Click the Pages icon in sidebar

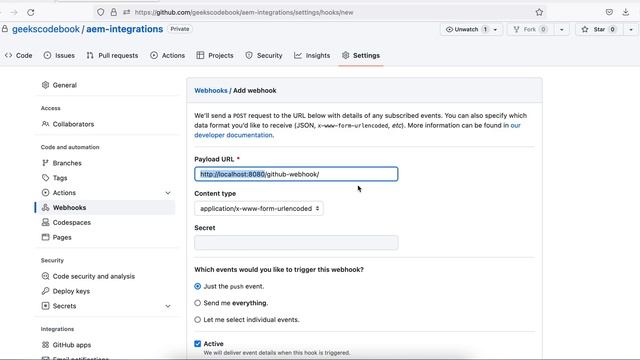pos(45,237)
